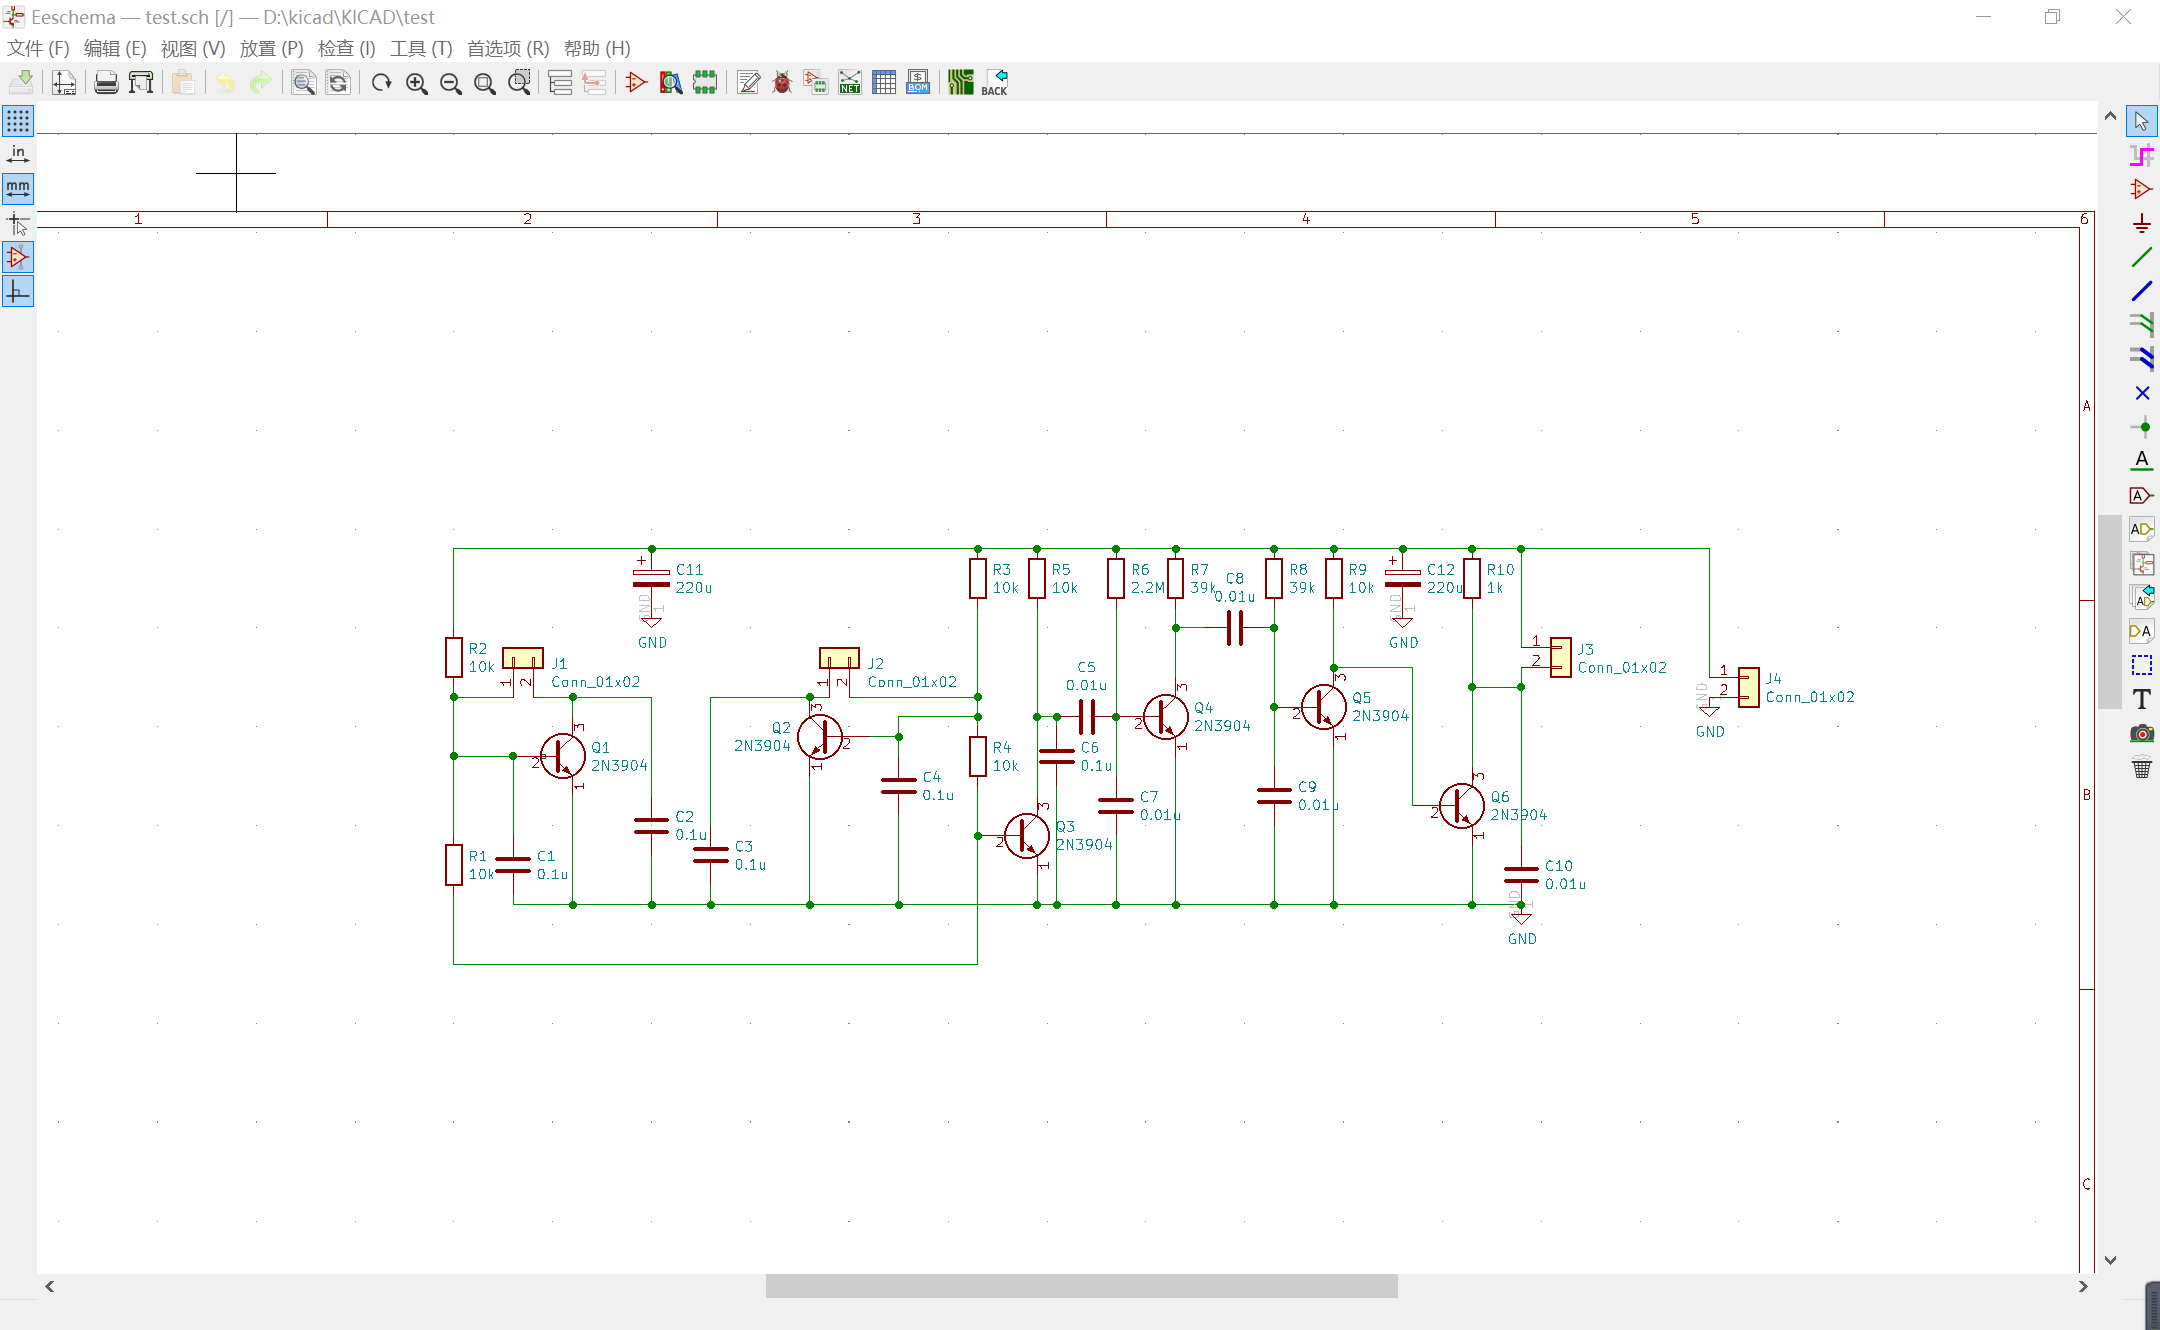Click the BACK import footprint icon

point(995,82)
